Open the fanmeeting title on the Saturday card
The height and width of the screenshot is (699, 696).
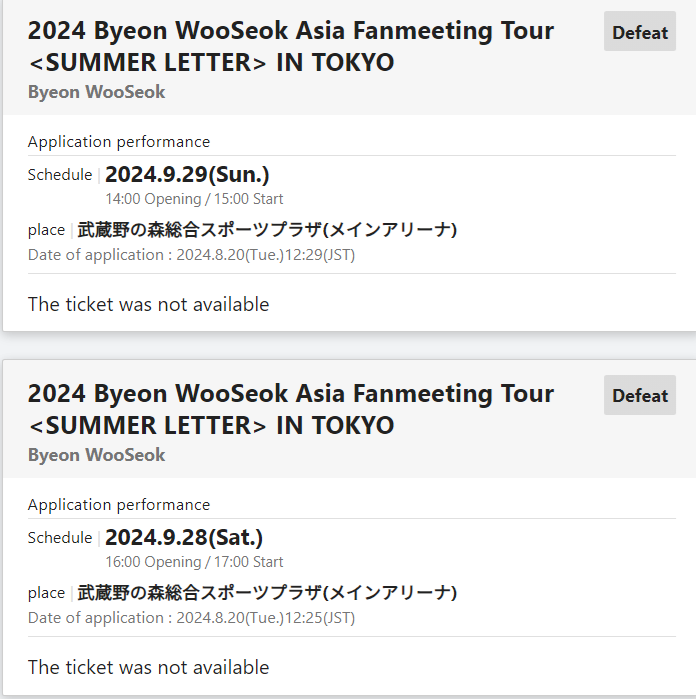[x=290, y=409]
